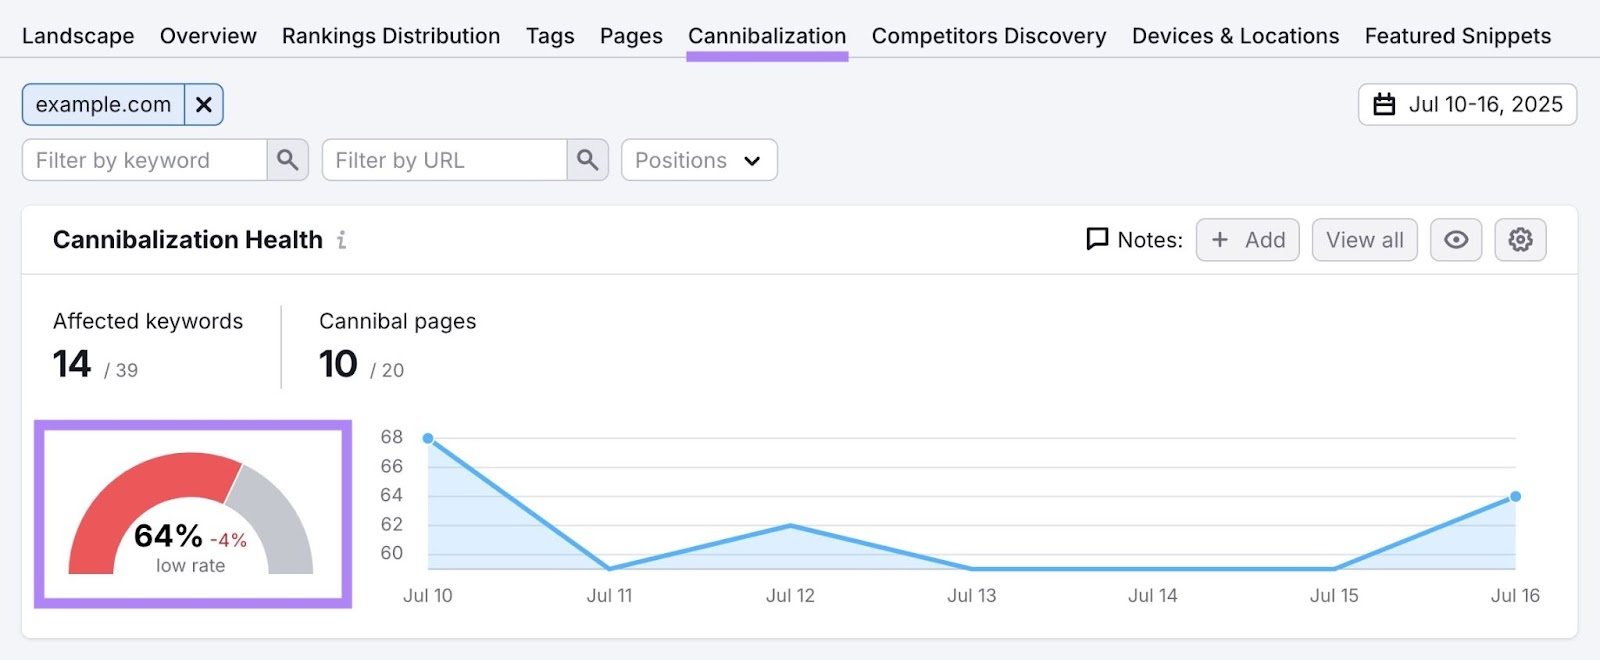The height and width of the screenshot is (660, 1600).
Task: Click the info icon beside Cannibalization Health
Action: (x=342, y=240)
